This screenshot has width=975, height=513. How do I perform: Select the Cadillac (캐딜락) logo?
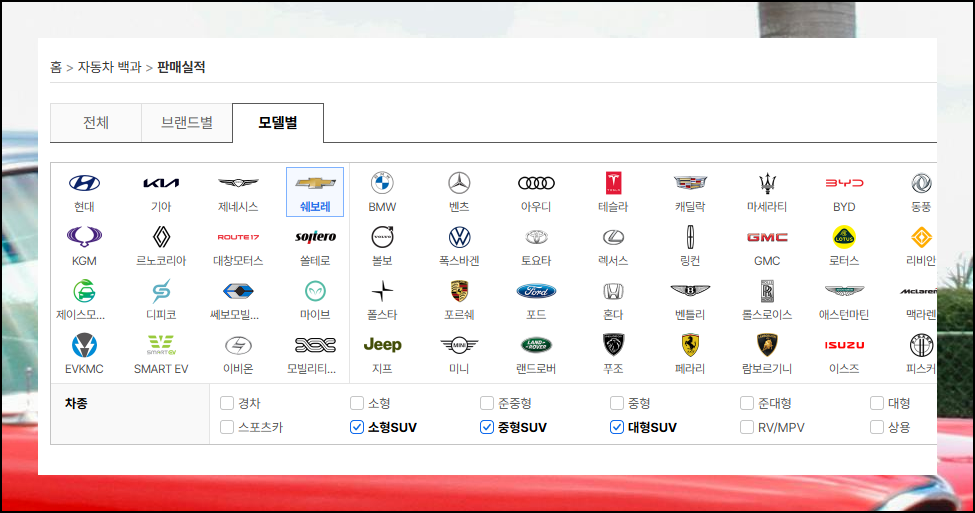(x=690, y=183)
